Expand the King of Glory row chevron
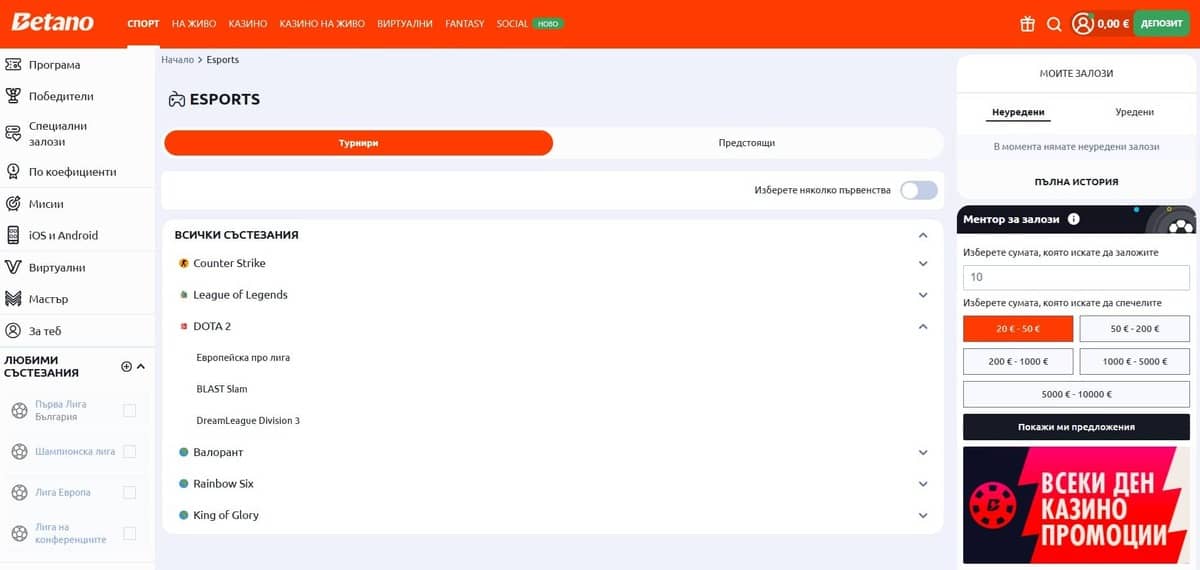Image resolution: width=1200 pixels, height=570 pixels. (x=923, y=515)
